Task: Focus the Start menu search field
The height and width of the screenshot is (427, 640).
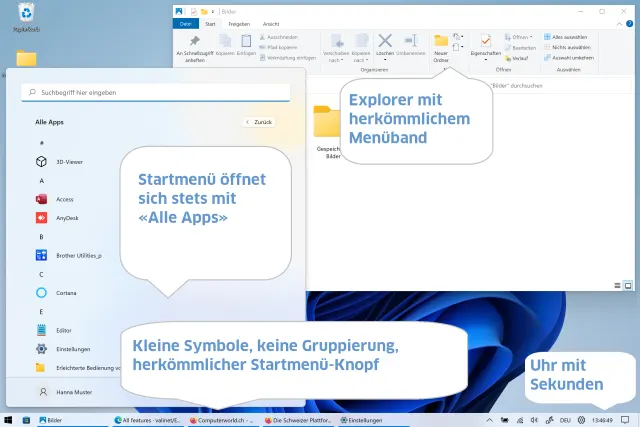Action: 156,93
